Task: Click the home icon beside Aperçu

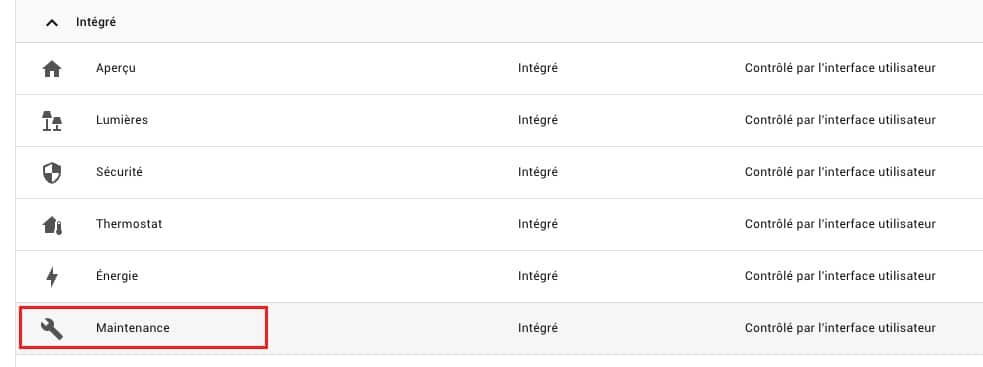Action: pyautogui.click(x=52, y=69)
